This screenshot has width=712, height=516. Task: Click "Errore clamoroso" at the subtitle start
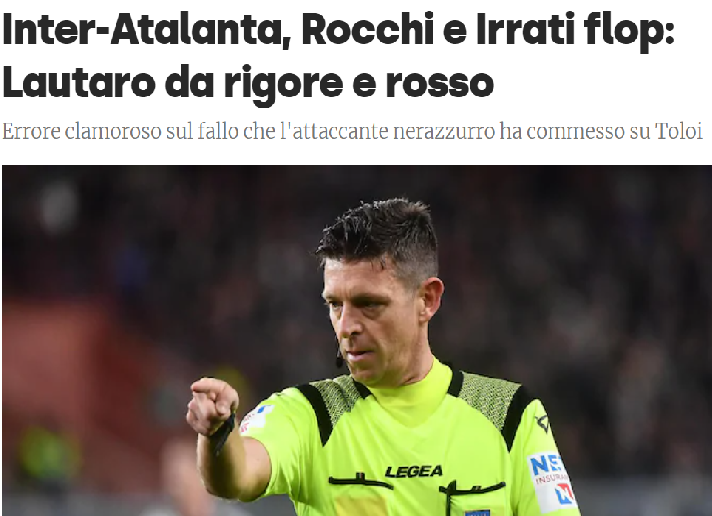pyautogui.click(x=82, y=132)
